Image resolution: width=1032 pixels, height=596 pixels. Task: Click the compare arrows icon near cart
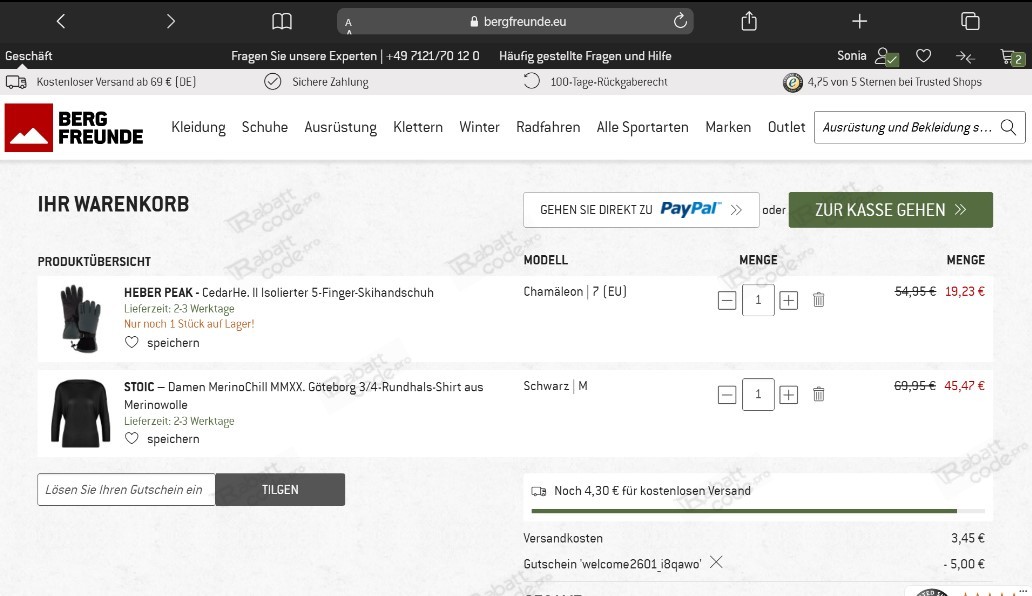click(x=964, y=56)
